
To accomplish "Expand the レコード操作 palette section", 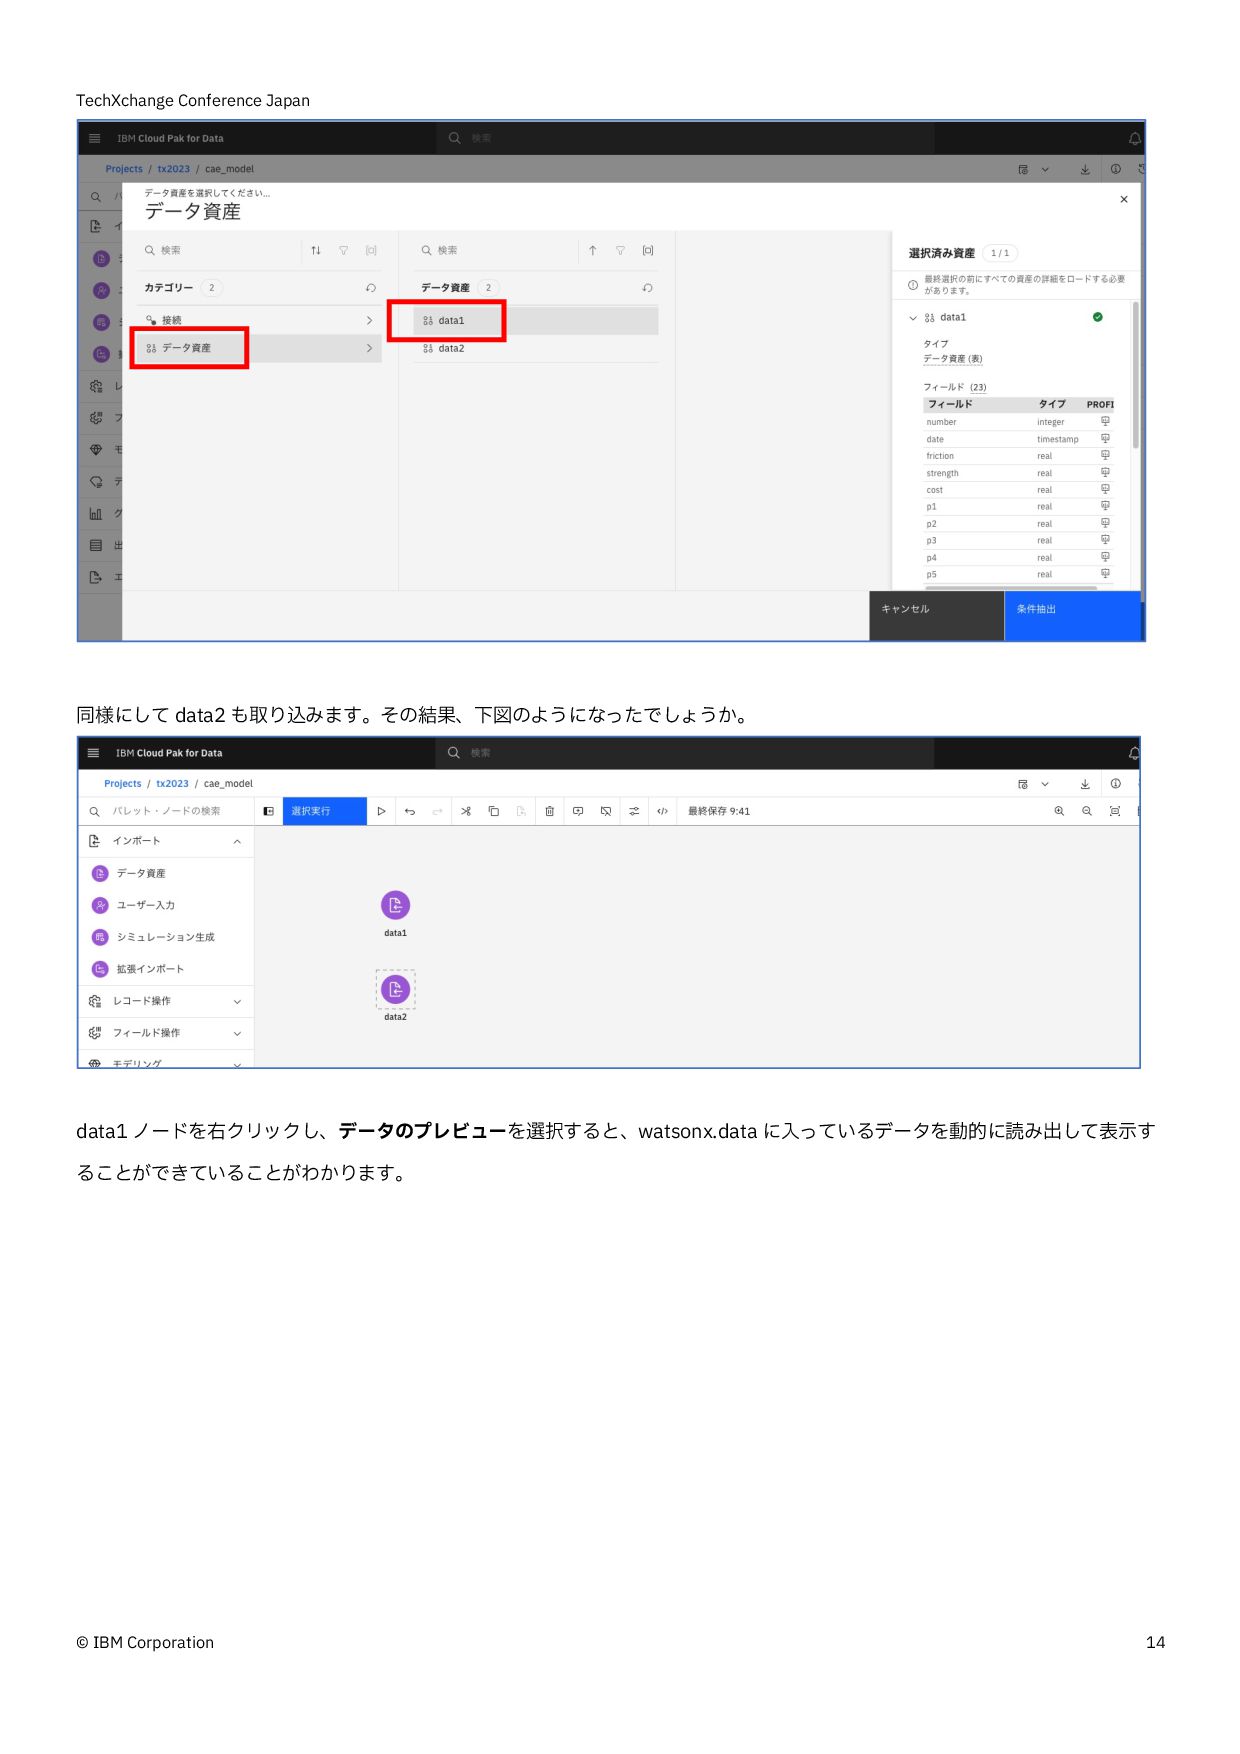I will (x=237, y=1001).
